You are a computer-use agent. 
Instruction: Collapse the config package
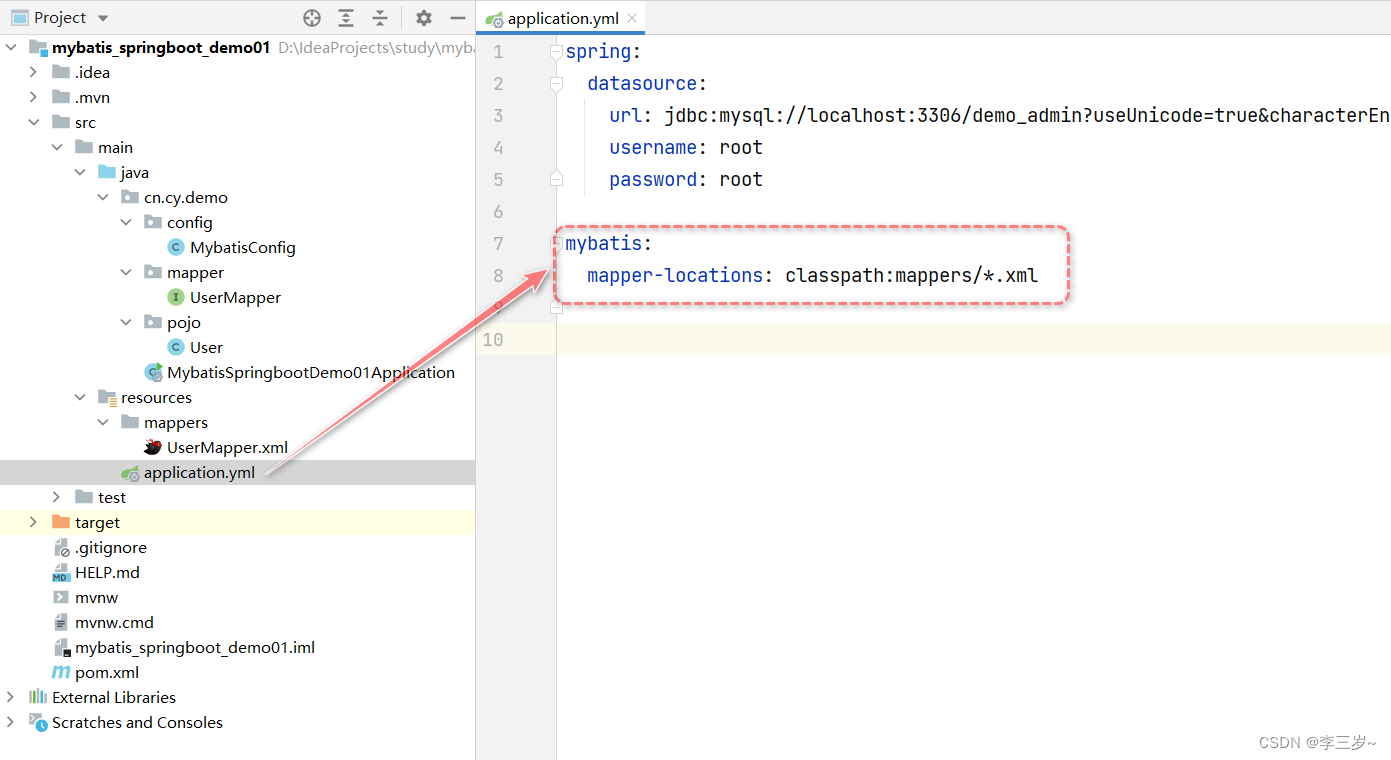[x=126, y=222]
